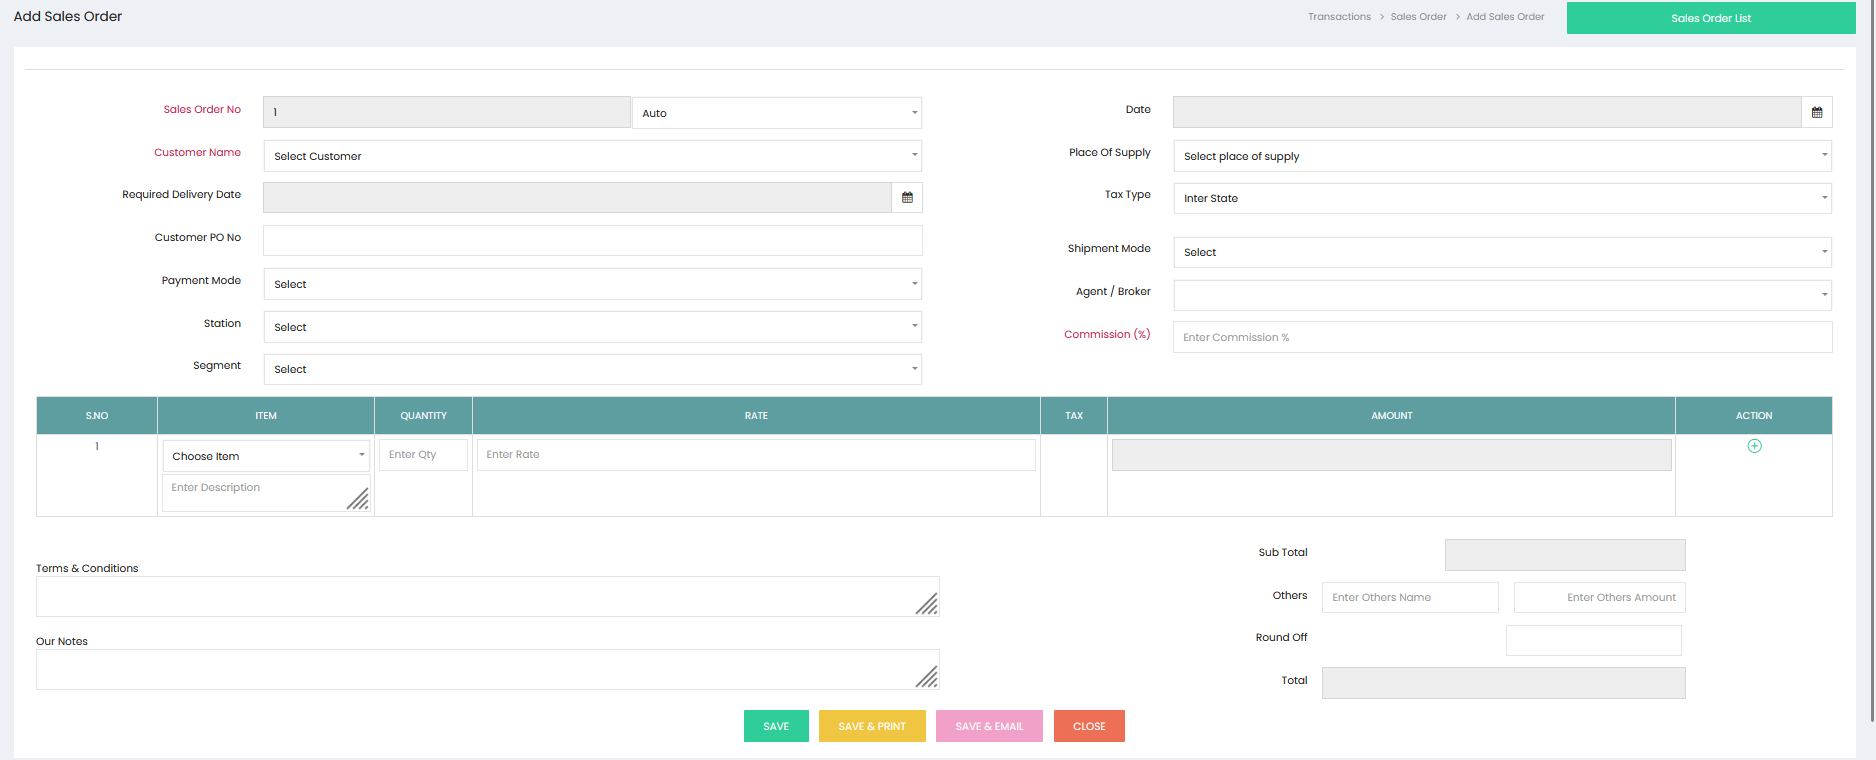The width and height of the screenshot is (1876, 760).
Task: Open the Agent / Broker dropdown
Action: [1502, 295]
